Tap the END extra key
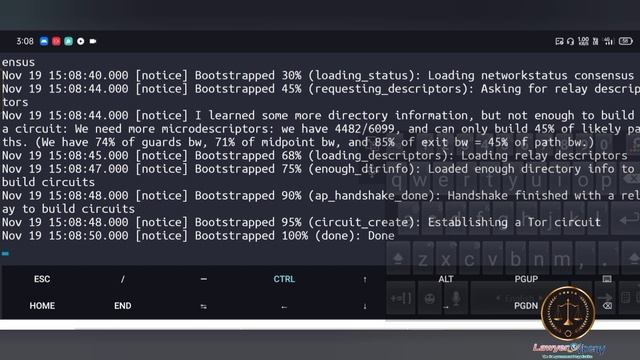 (122, 306)
